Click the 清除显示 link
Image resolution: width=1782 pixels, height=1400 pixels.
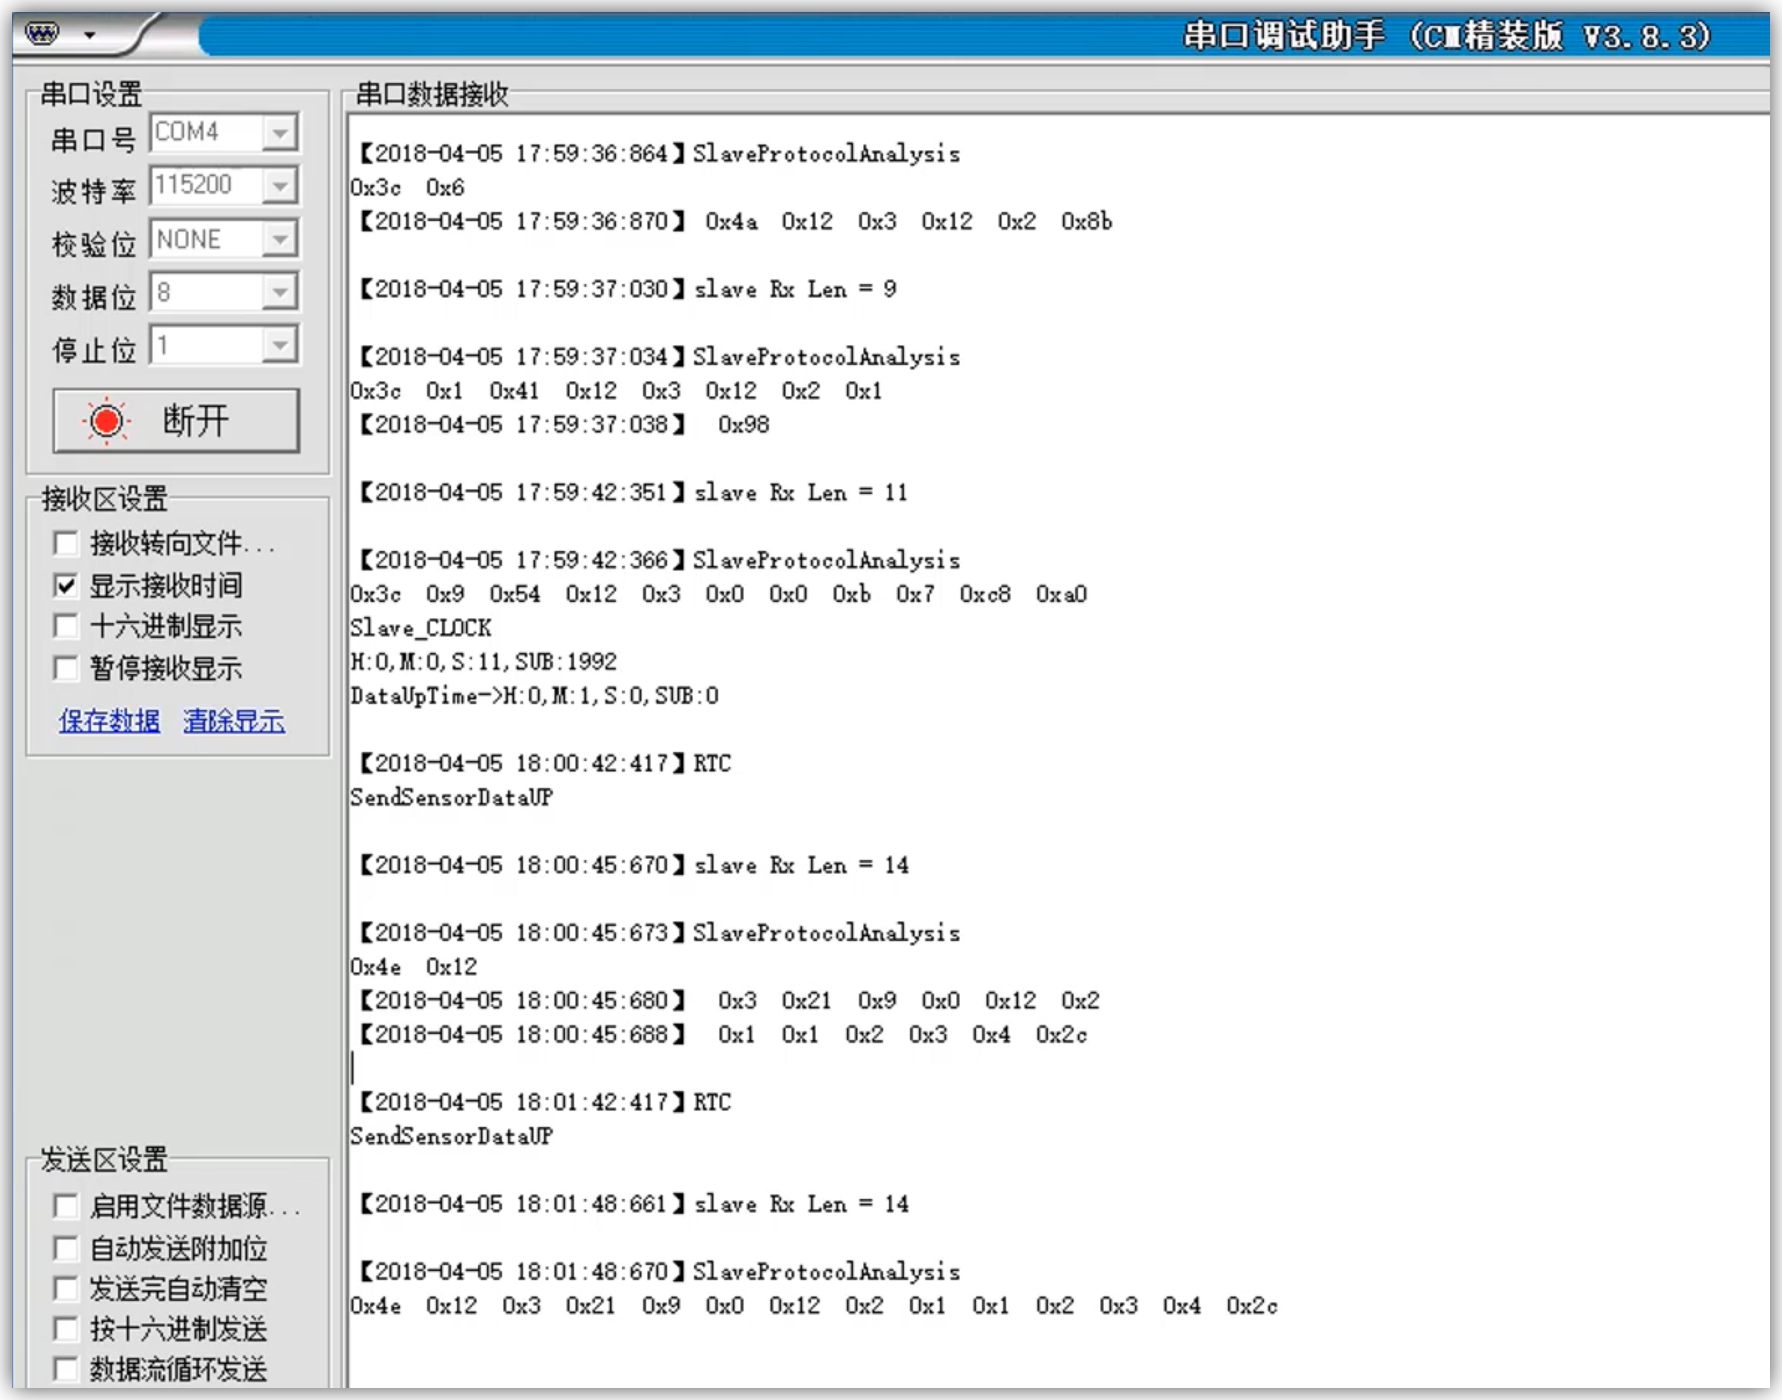tap(234, 721)
